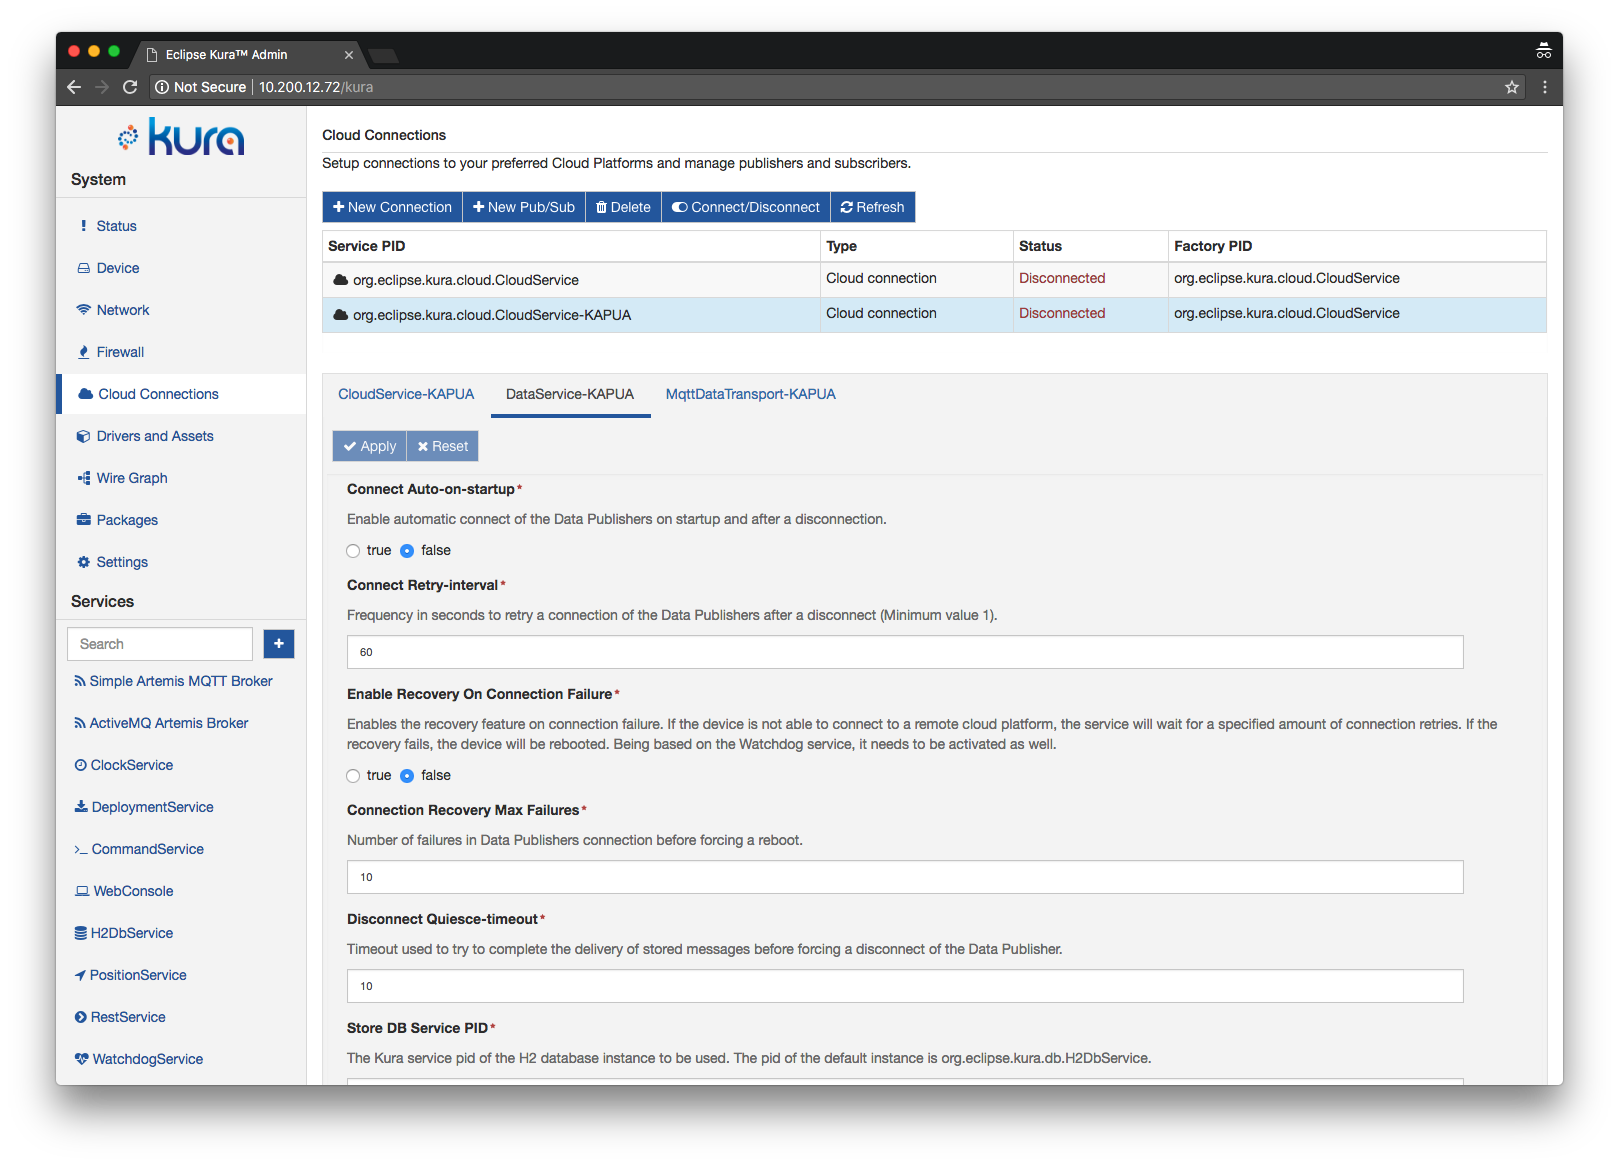Set Enable Recovery On Connection Failure to true
The height and width of the screenshot is (1165, 1619).
tap(353, 776)
